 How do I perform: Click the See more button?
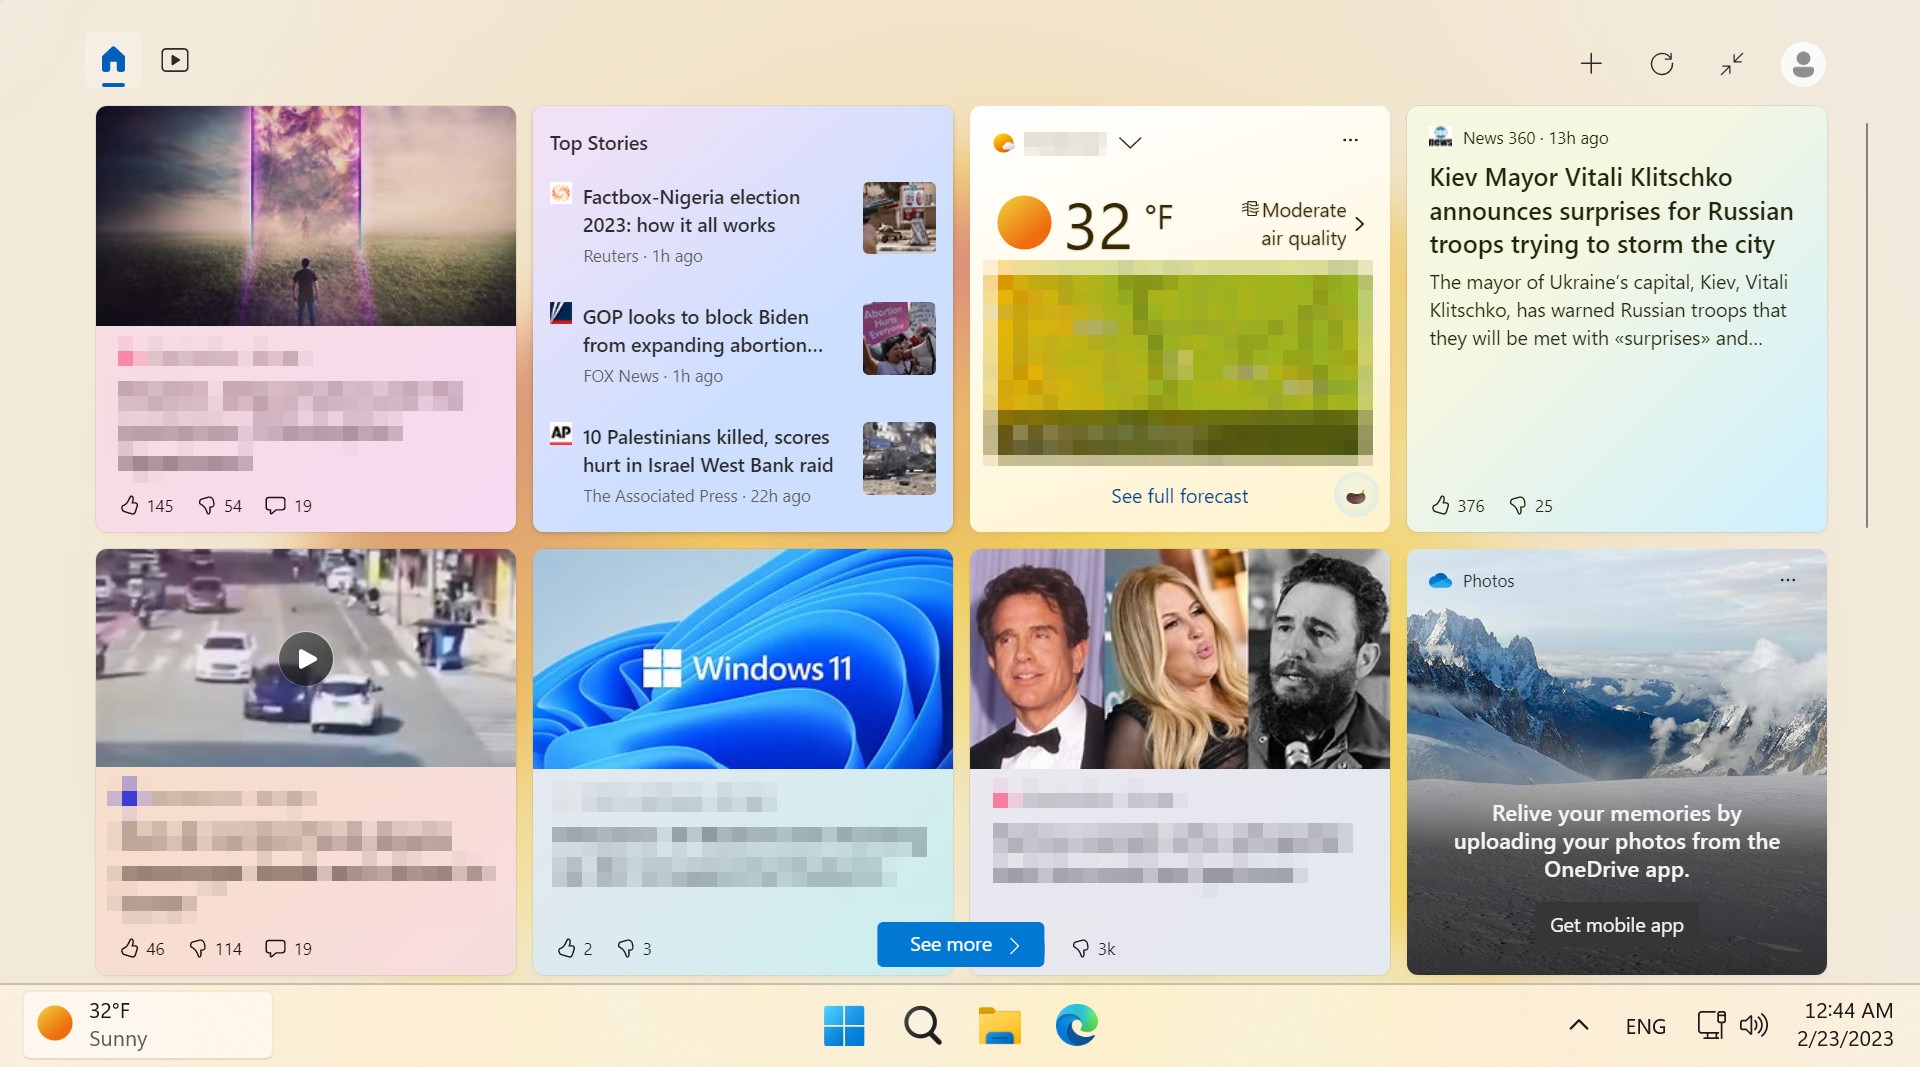coord(960,945)
